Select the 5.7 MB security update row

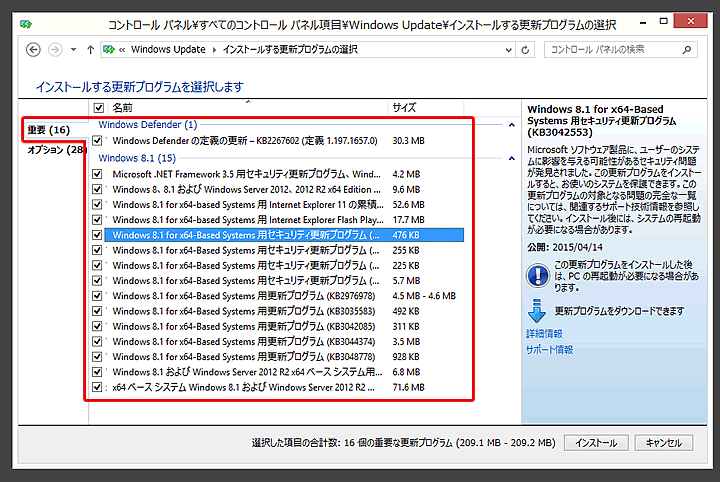click(x=284, y=280)
